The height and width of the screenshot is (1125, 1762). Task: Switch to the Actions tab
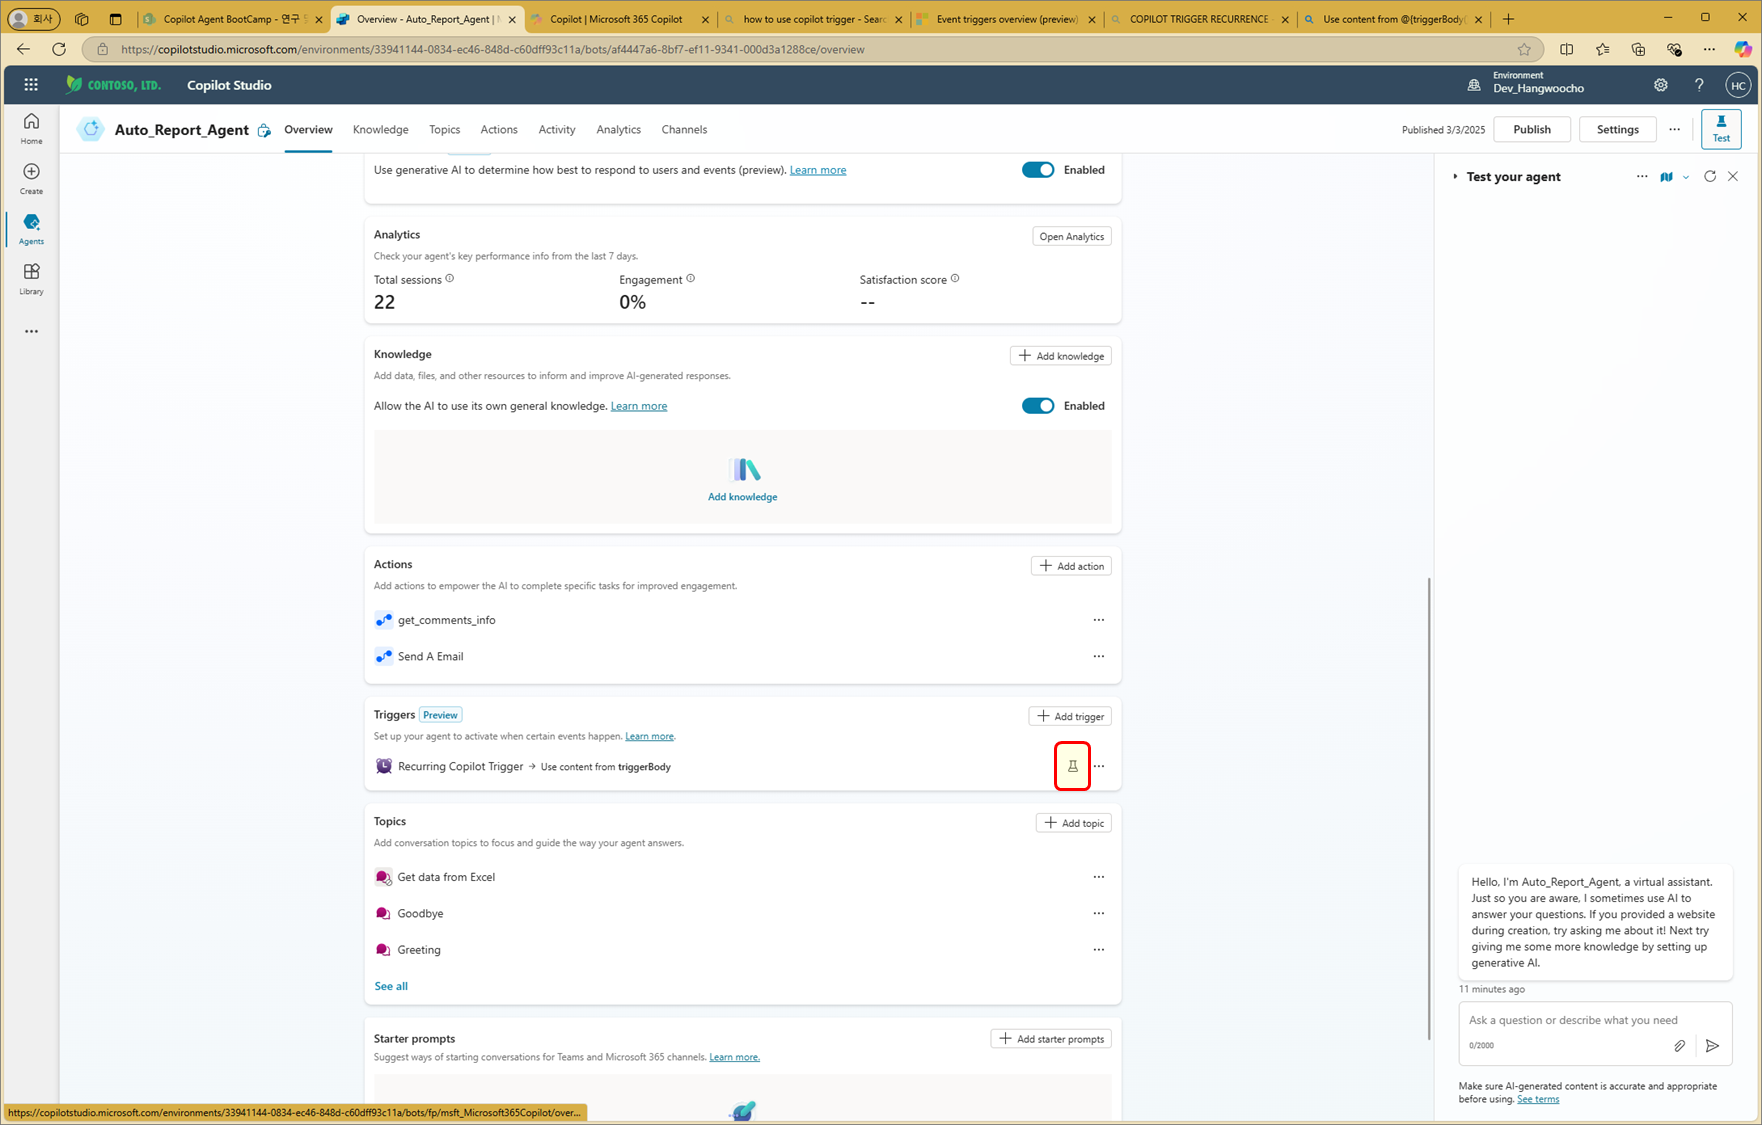click(x=499, y=129)
